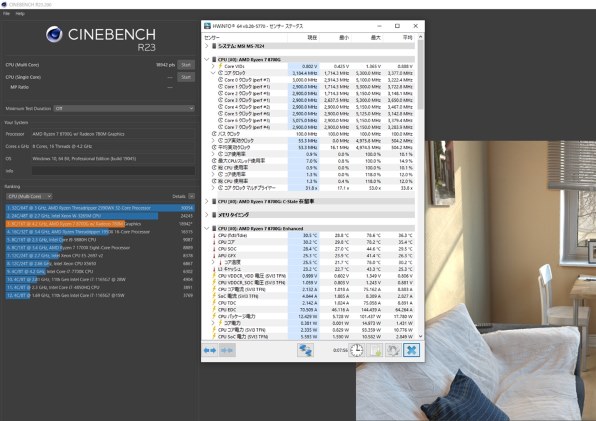596x421 pixels.
Task: Select the orange Ryzen 7 8700G ranking entry
Action: click(x=100, y=224)
